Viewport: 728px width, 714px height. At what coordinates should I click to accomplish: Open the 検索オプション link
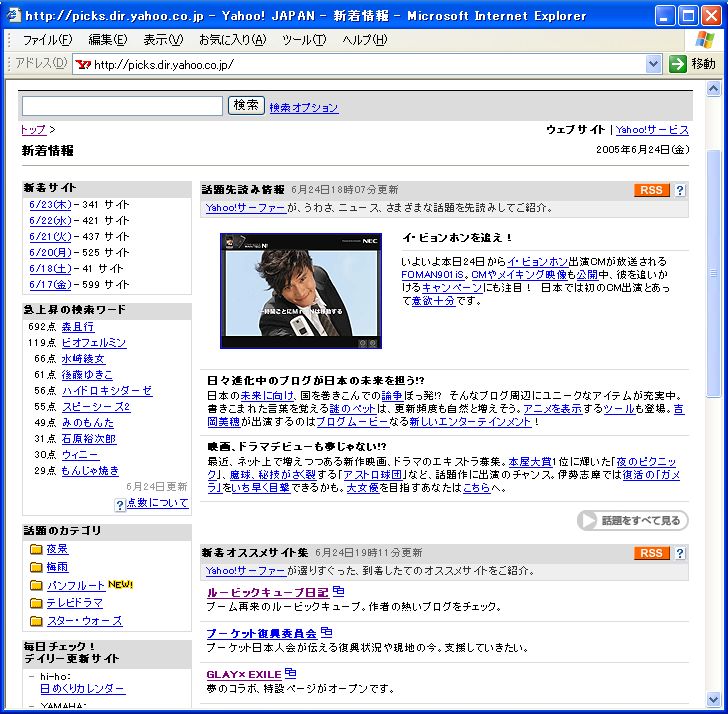click(x=304, y=108)
